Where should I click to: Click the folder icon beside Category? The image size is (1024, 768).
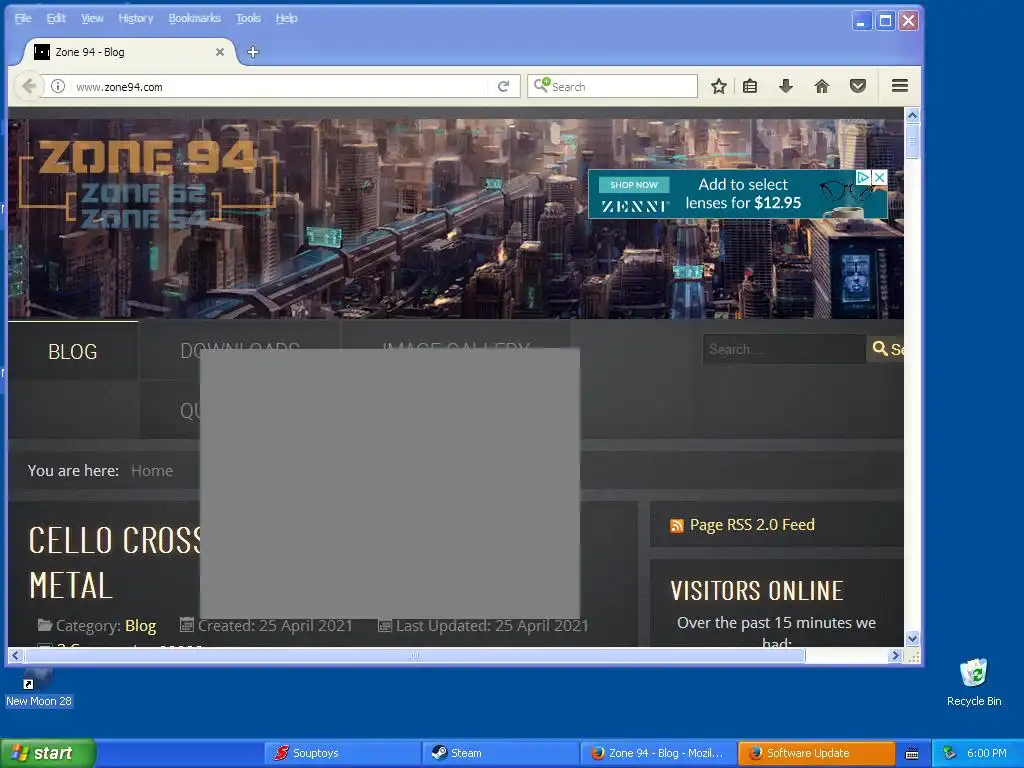(45, 625)
